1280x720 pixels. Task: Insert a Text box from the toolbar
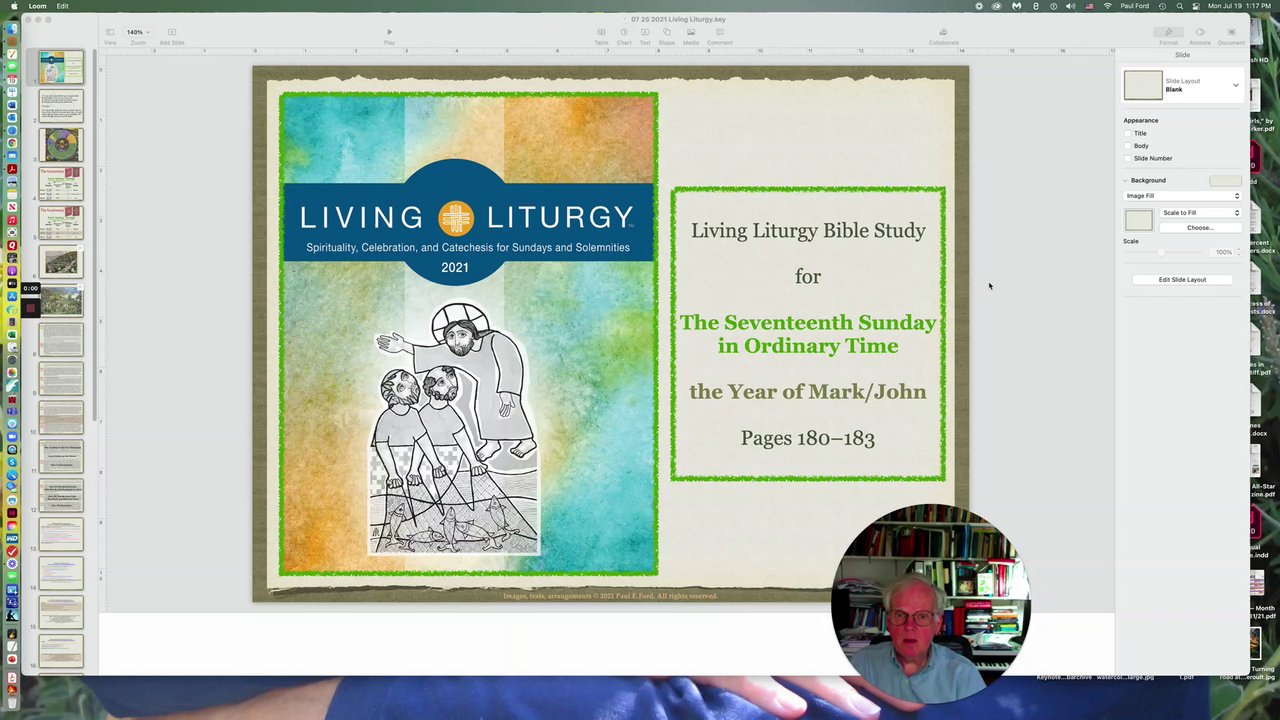[645, 36]
